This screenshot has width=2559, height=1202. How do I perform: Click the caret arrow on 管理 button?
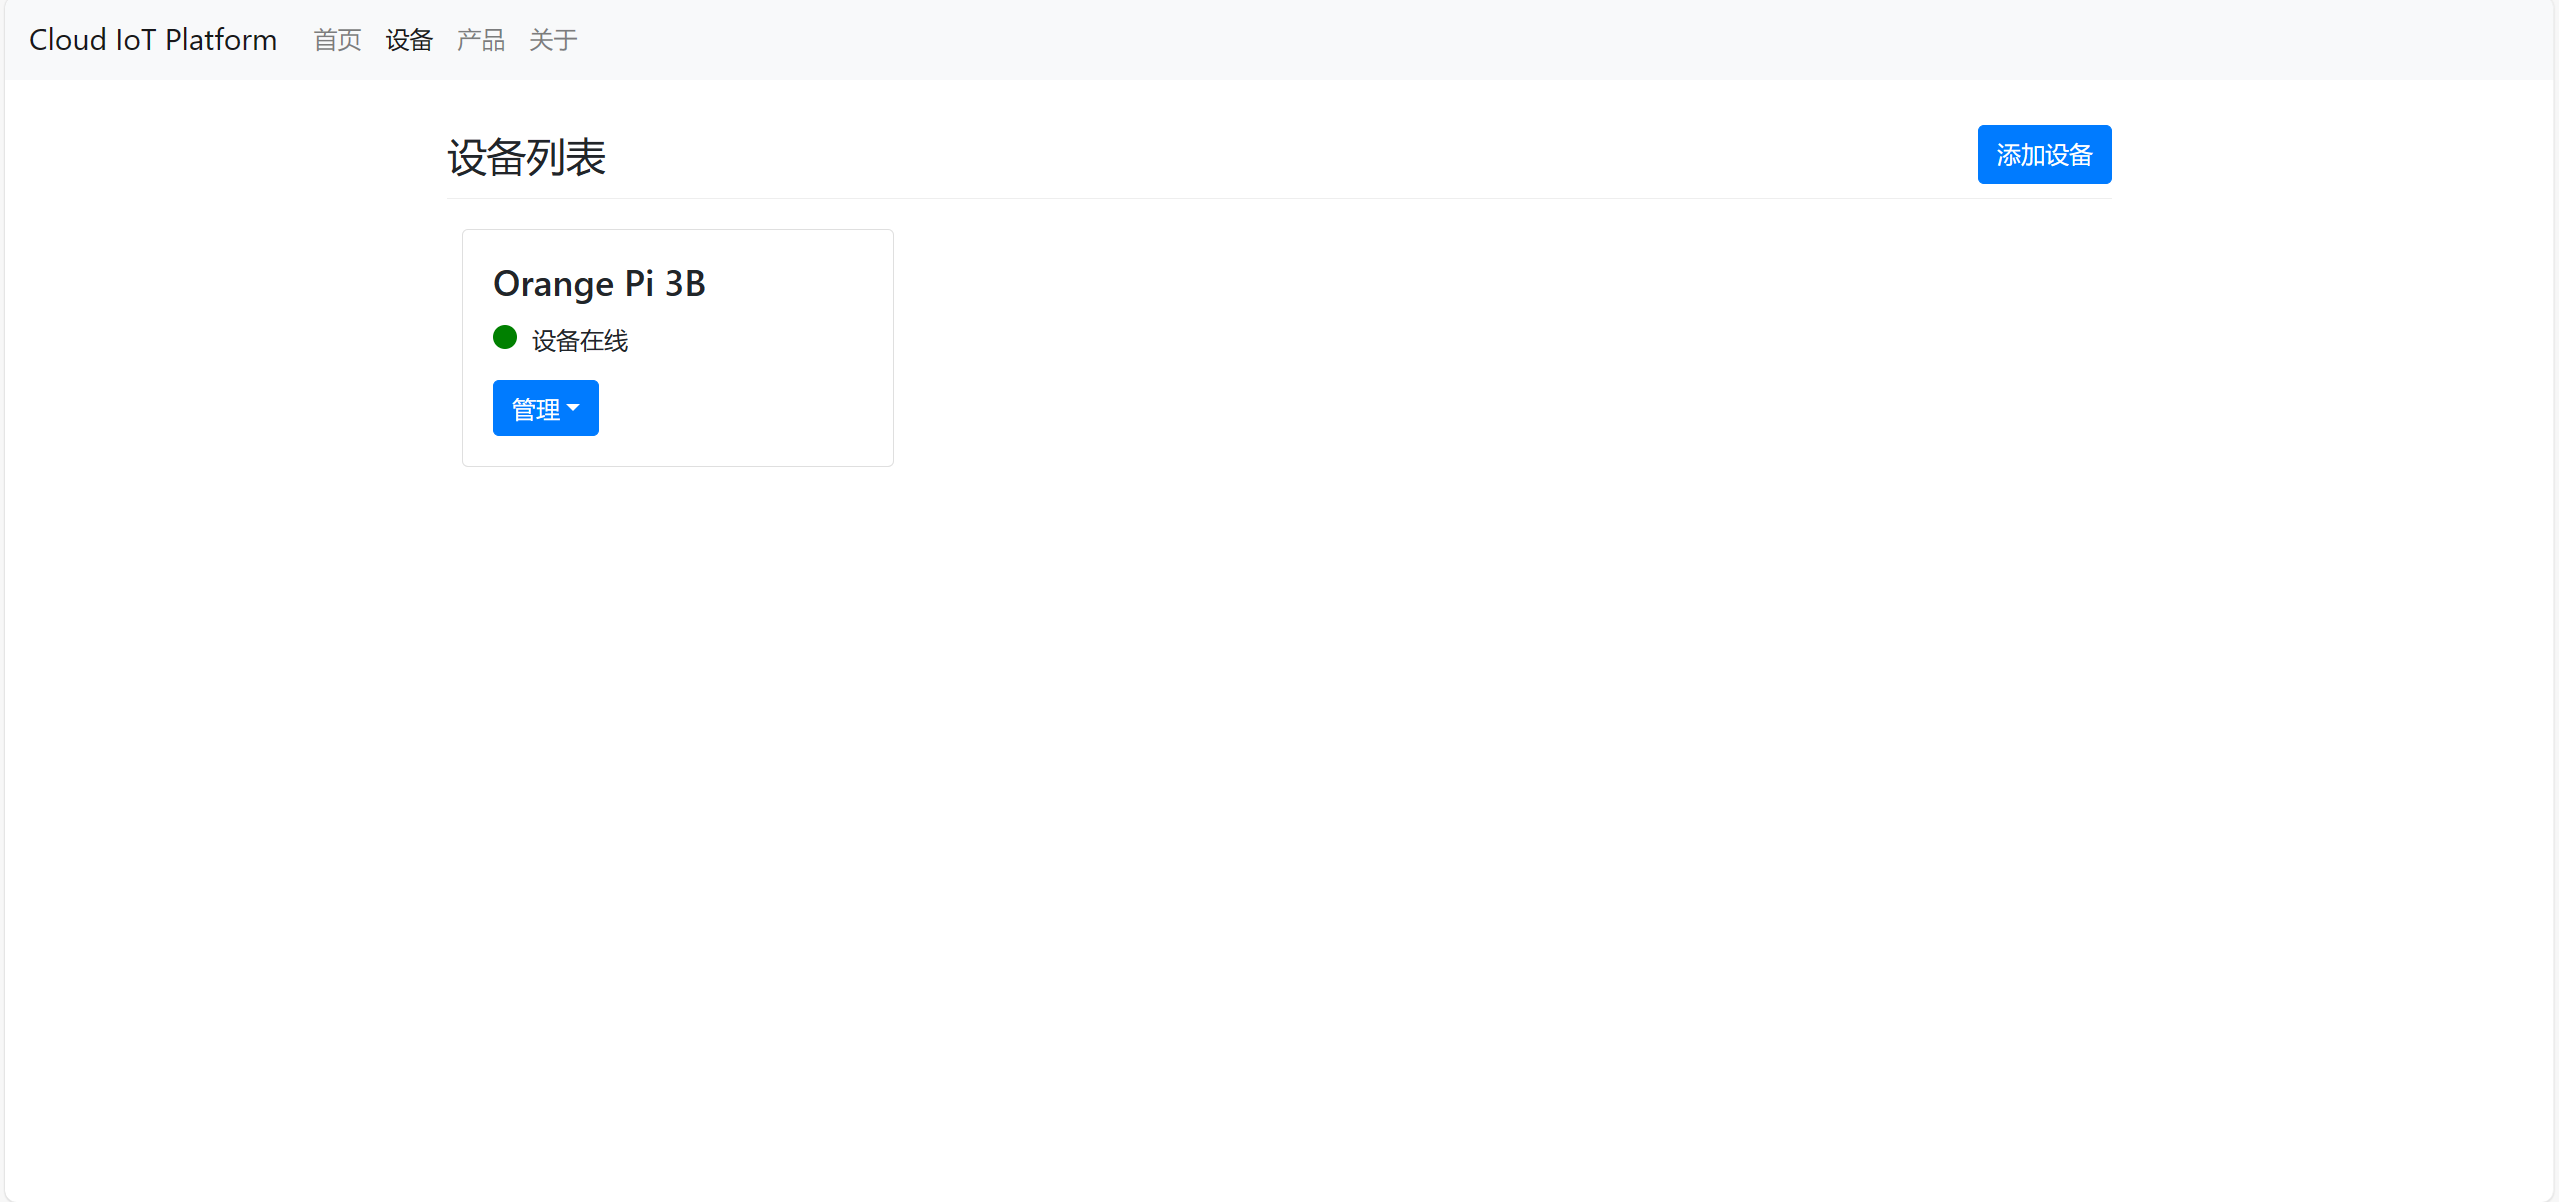(573, 408)
